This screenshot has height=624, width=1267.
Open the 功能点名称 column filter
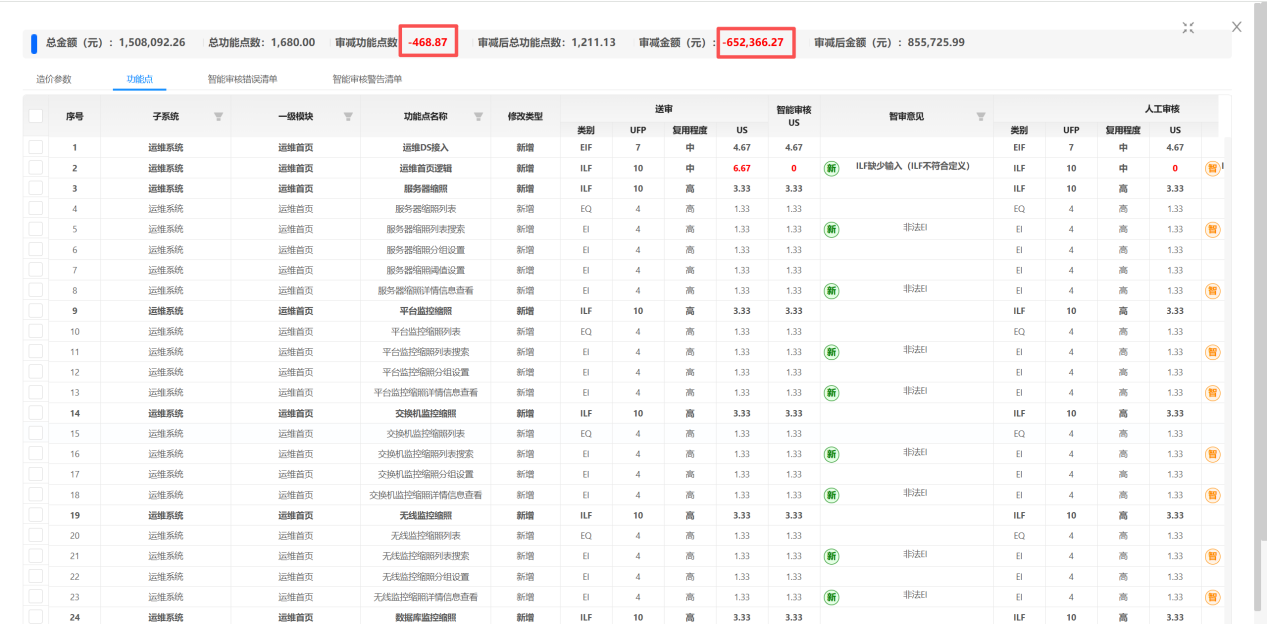(x=478, y=117)
